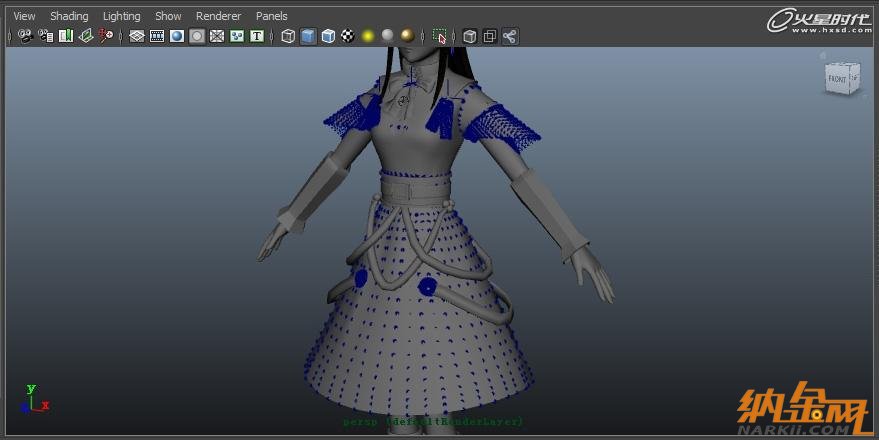Switch to Wireframe cube display
Screen dimensions: 879x440
(288, 36)
